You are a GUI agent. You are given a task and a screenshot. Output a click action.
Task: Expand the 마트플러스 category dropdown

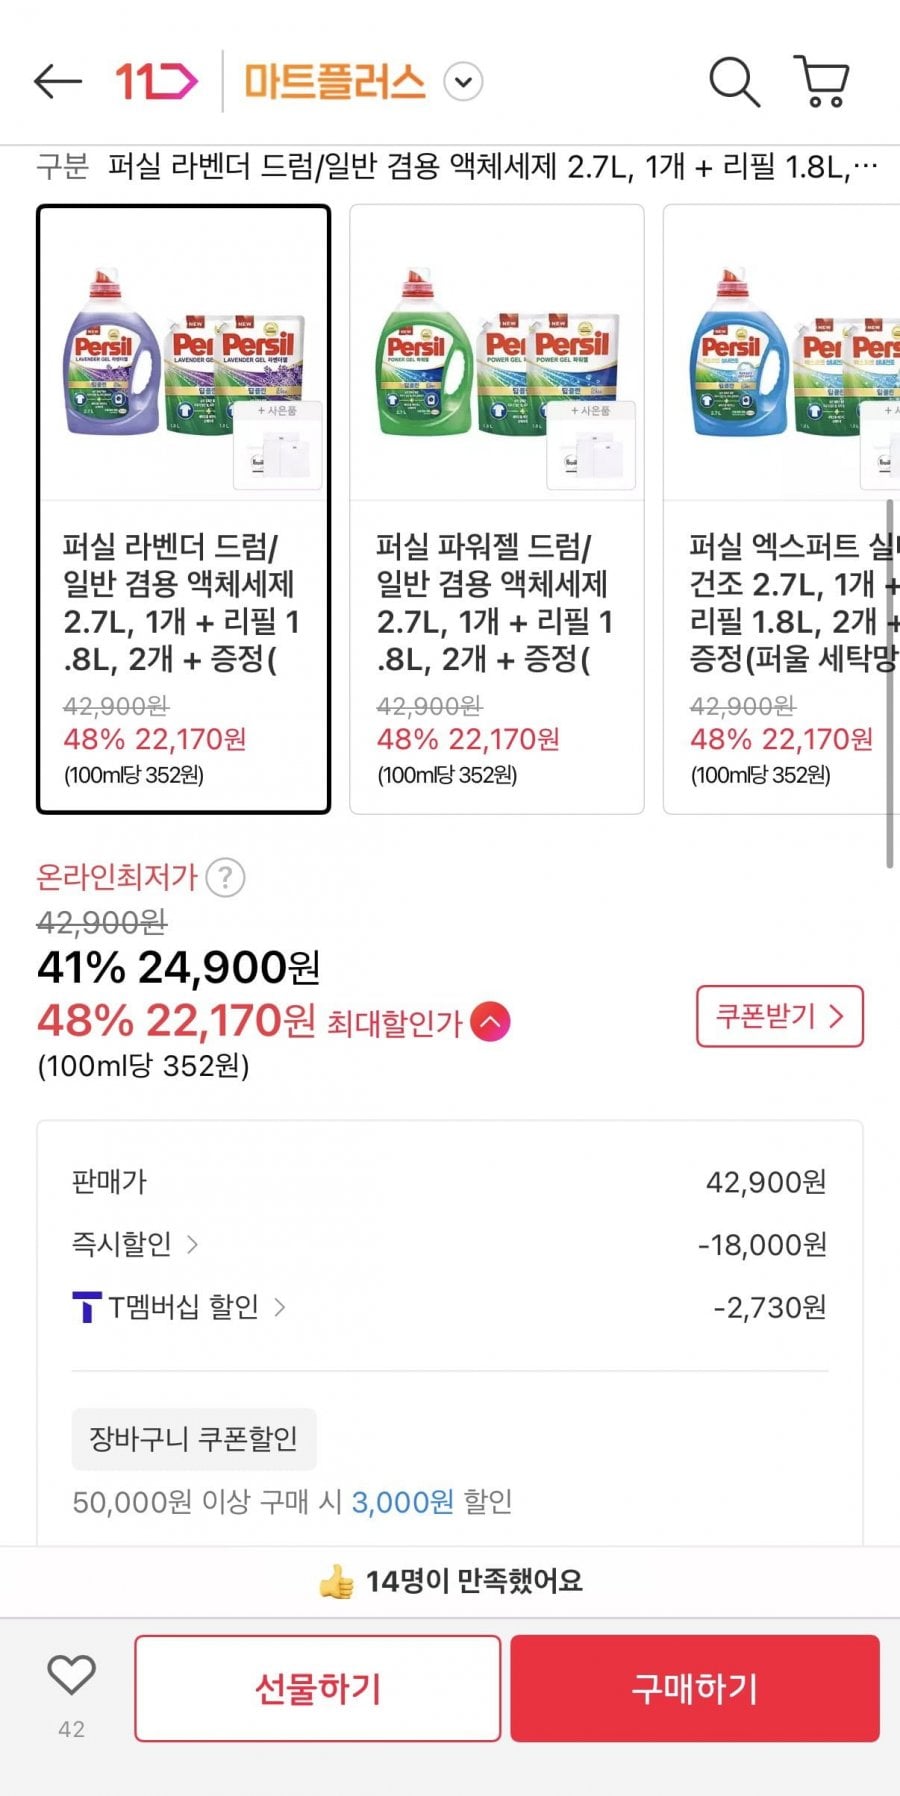tap(463, 82)
